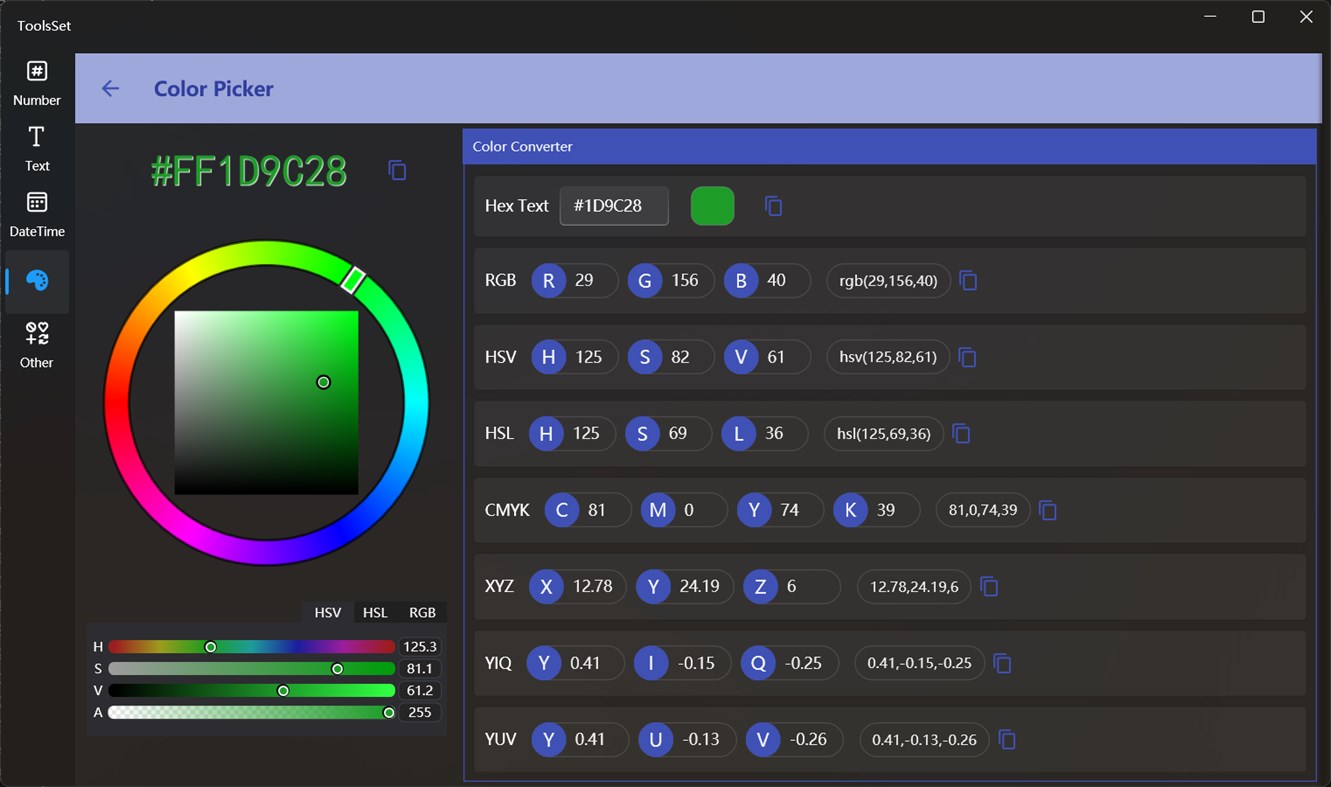Copy the XYZ 12.78,24.19,6 value
1331x787 pixels.
pos(989,587)
